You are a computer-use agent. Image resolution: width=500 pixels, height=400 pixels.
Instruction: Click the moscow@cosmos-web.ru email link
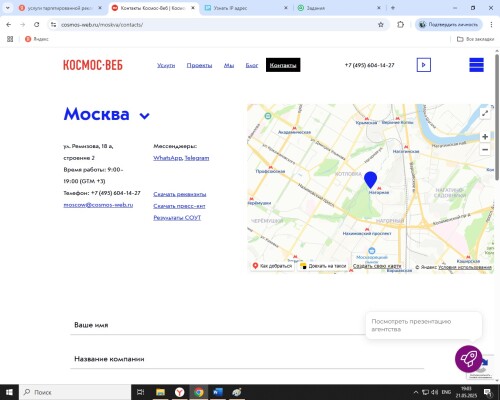pos(98,205)
